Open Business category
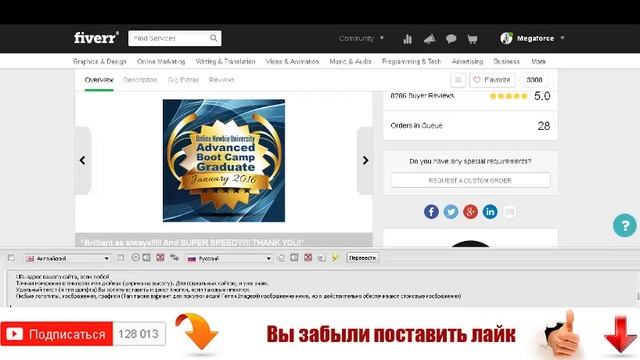Screen dimensions: 640x360 [507, 61]
